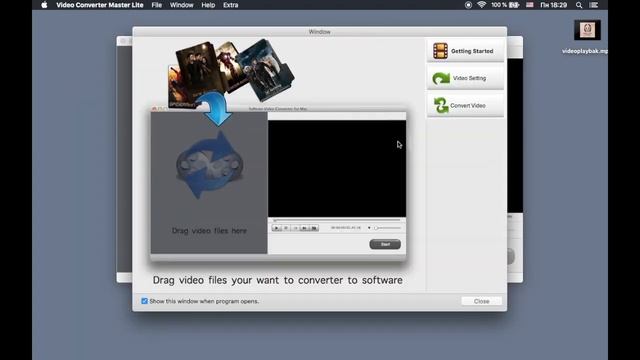
Task: Close the guide window with Close button
Action: (x=482, y=301)
